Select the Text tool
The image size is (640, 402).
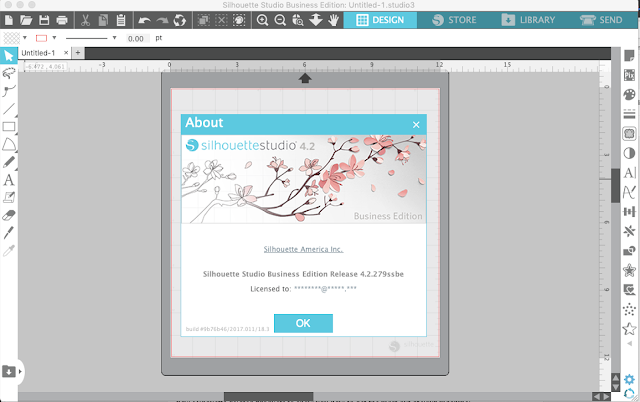9,180
